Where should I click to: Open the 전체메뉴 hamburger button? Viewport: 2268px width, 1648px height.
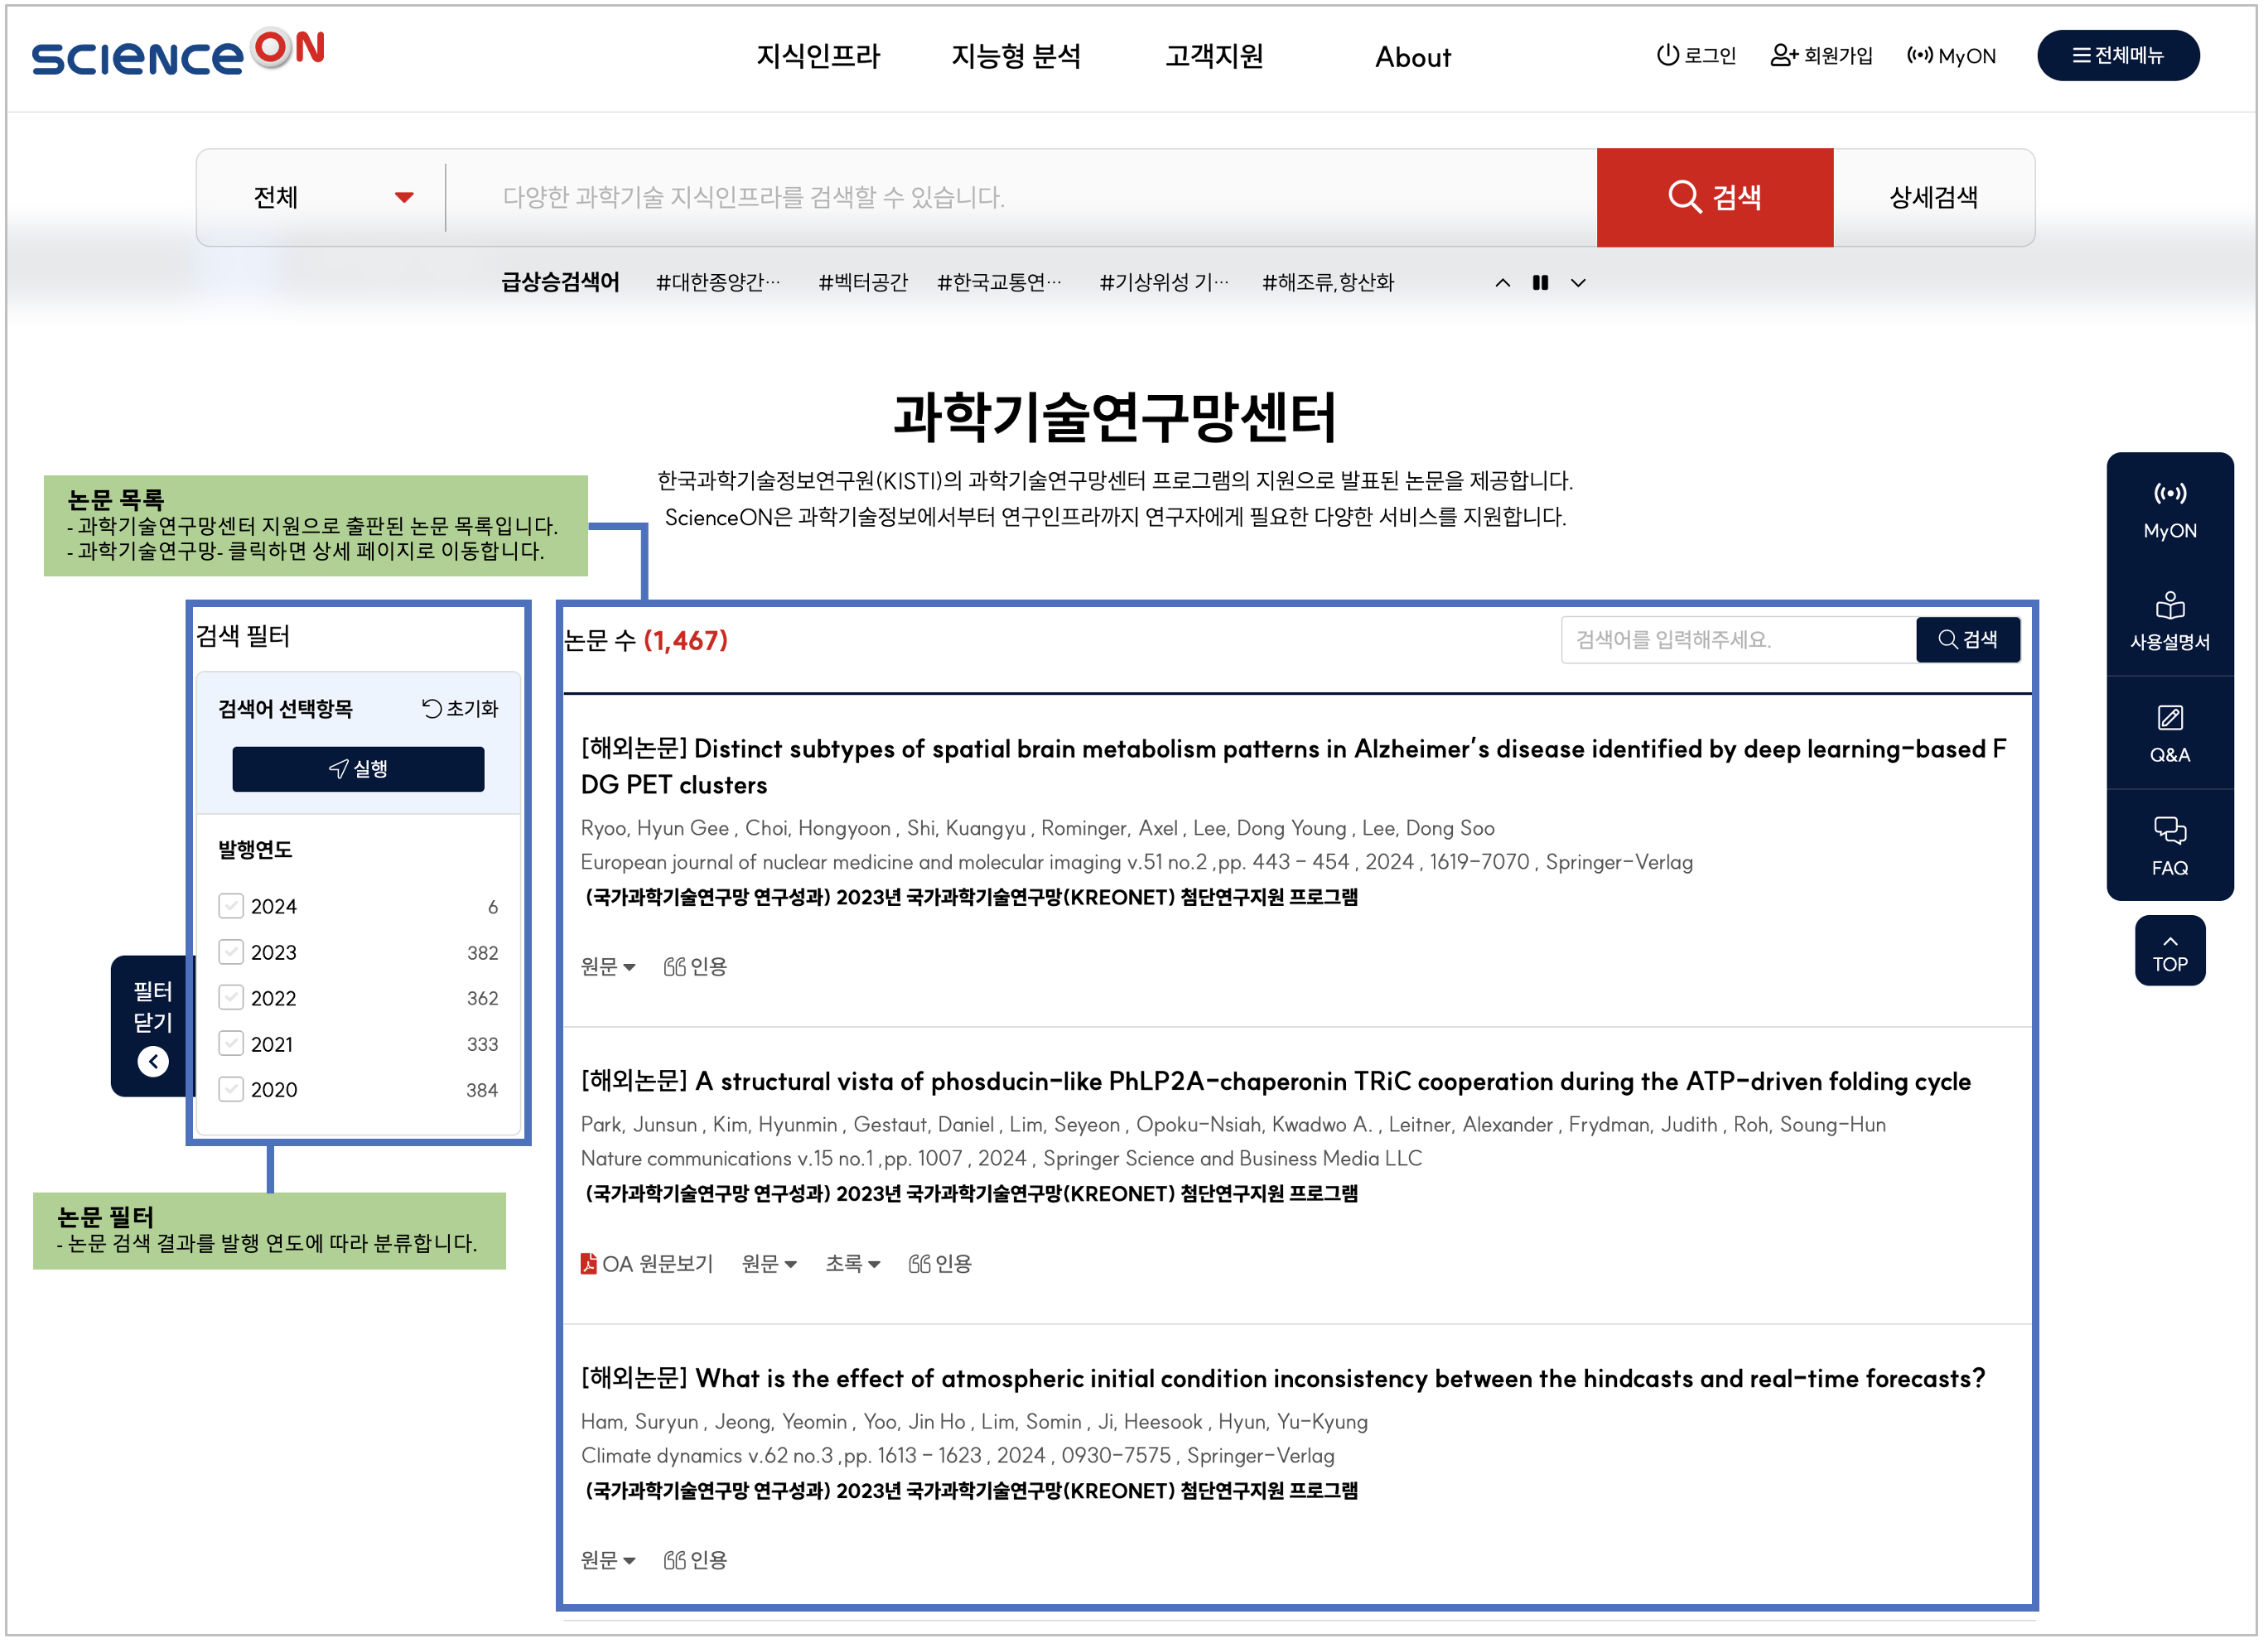tap(2119, 56)
